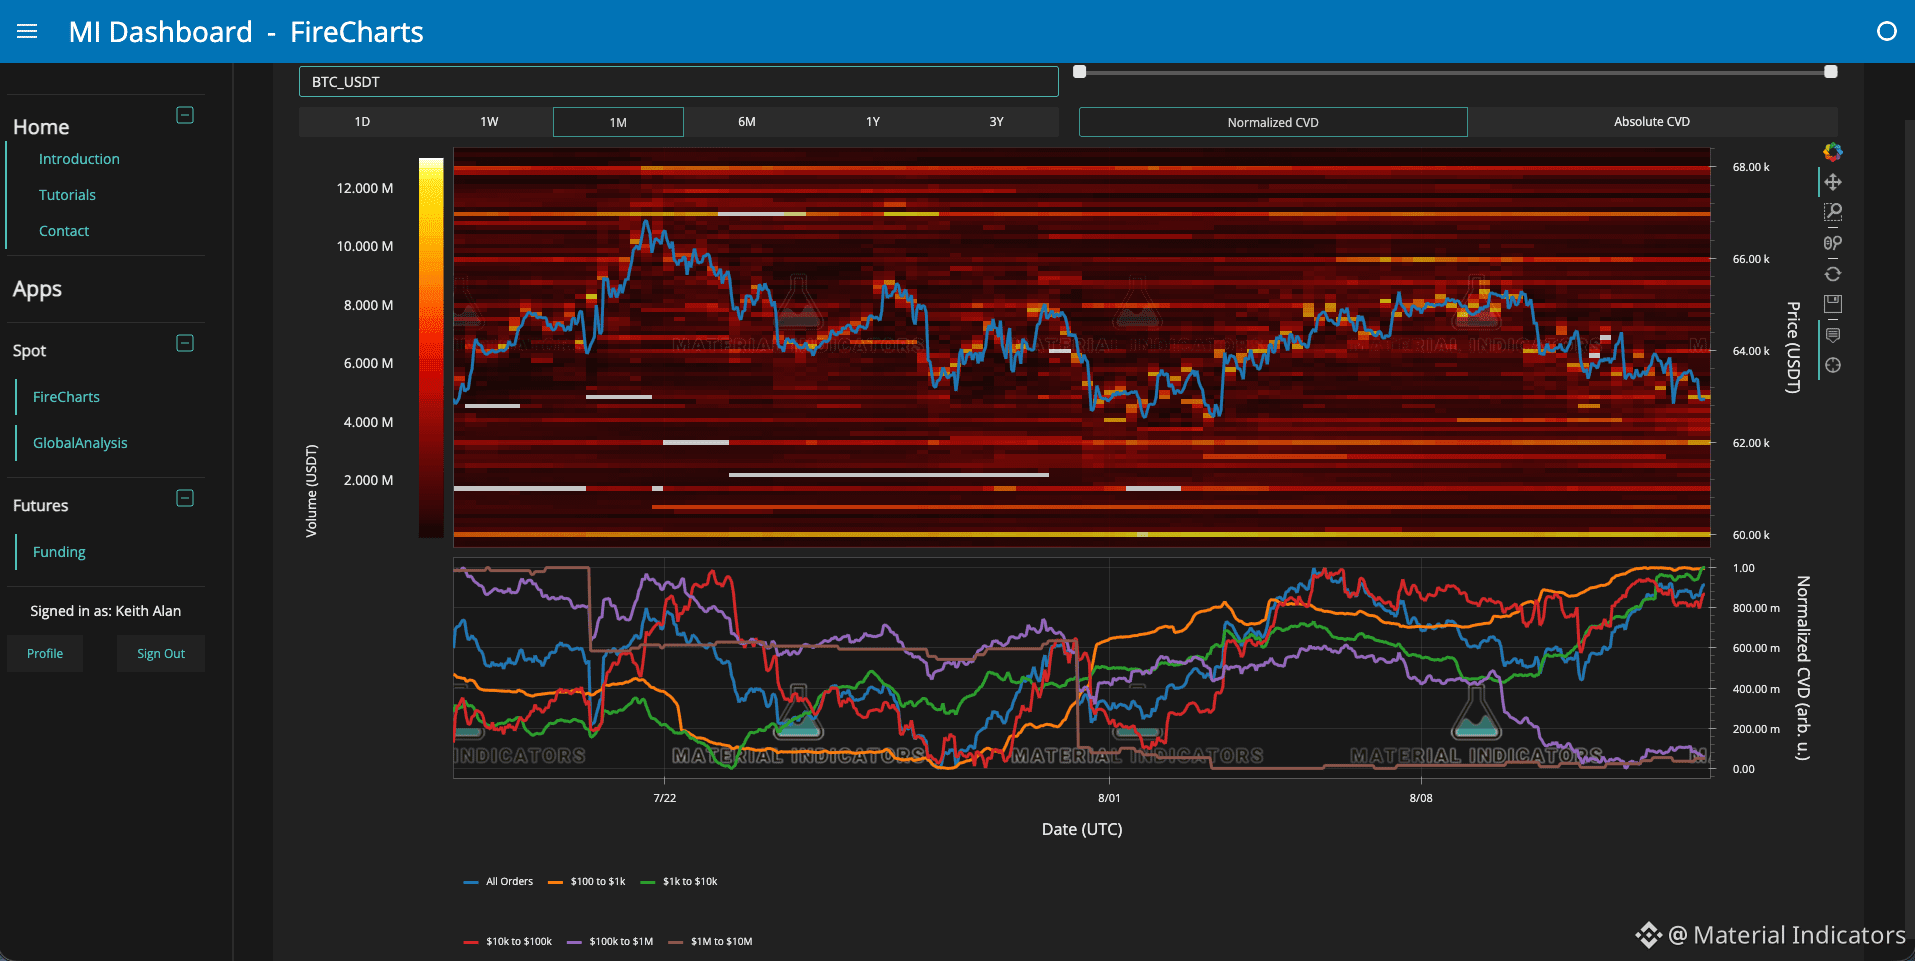1915x961 pixels.
Task: Choose the 1Y timeframe
Action: (873, 122)
